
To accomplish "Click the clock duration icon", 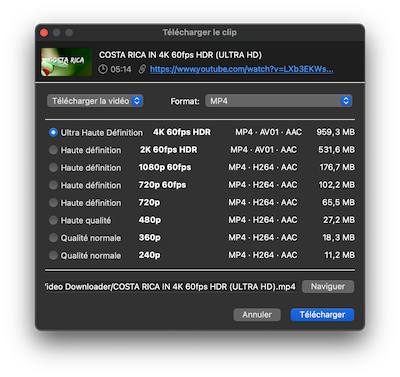I will tap(103, 69).
